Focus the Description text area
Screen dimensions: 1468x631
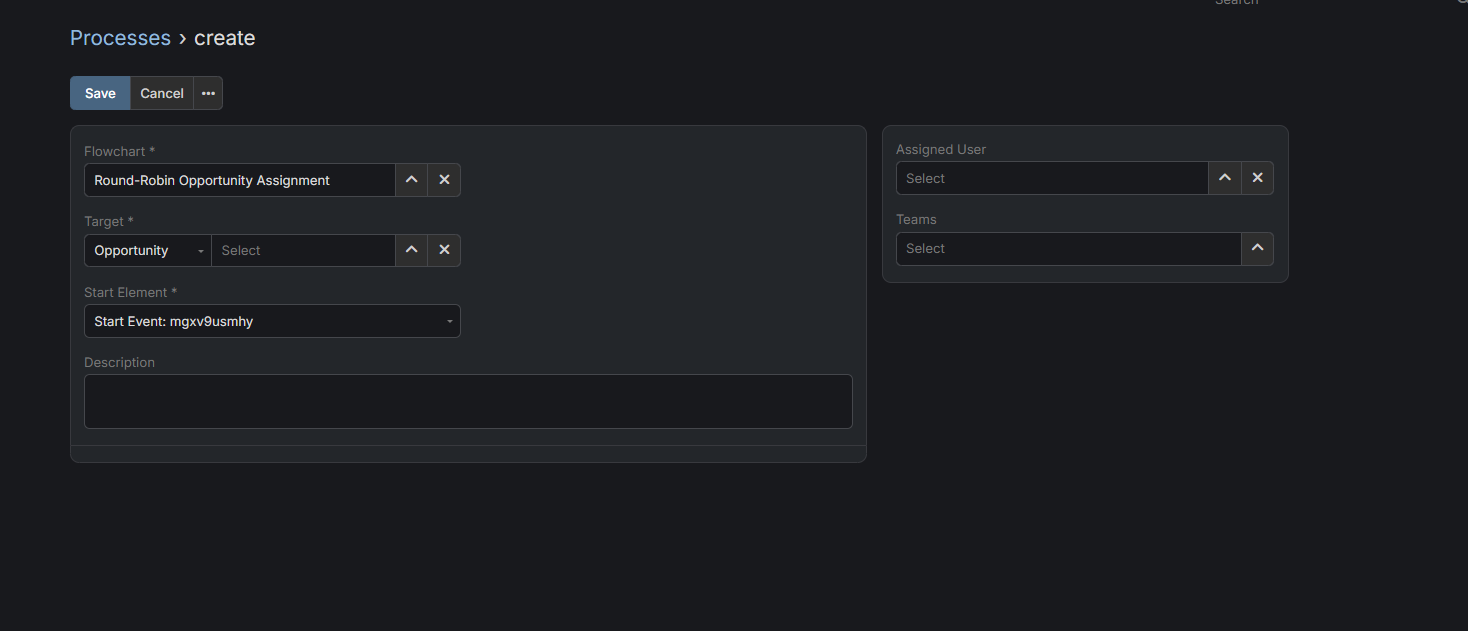tap(468, 401)
